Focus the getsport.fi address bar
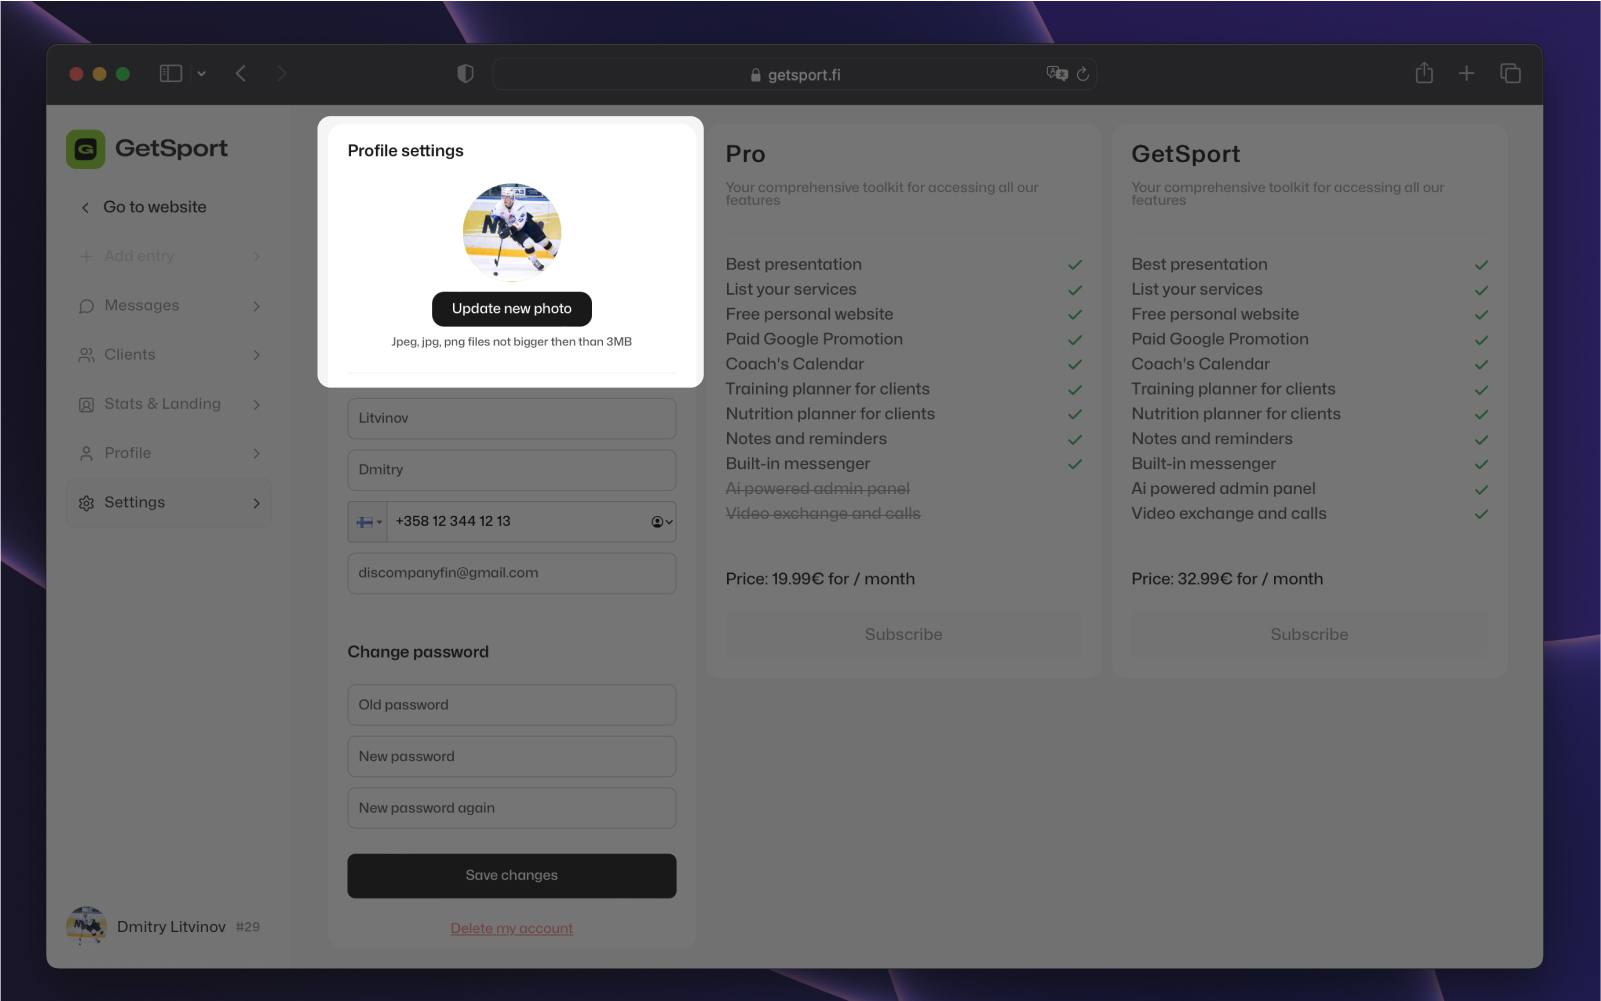The width and height of the screenshot is (1601, 1001). (x=794, y=74)
